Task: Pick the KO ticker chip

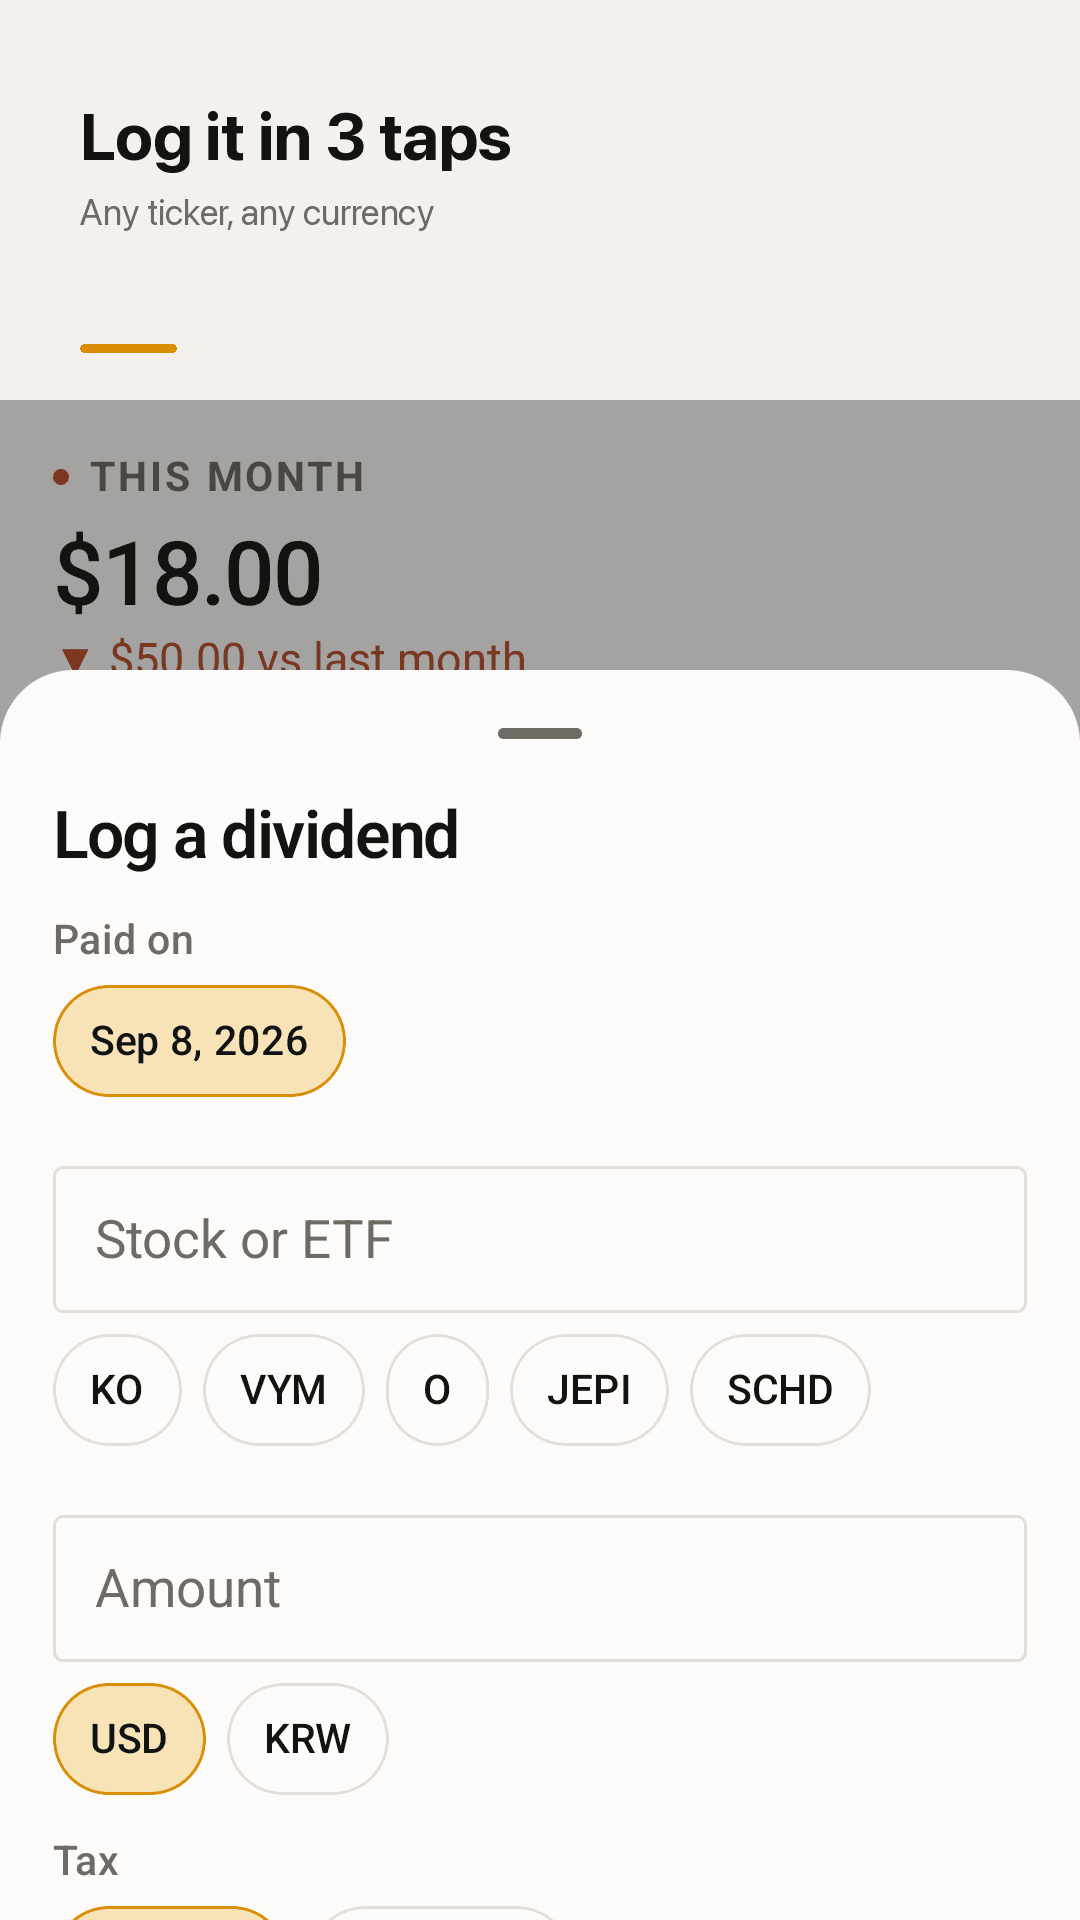Action: (x=117, y=1390)
